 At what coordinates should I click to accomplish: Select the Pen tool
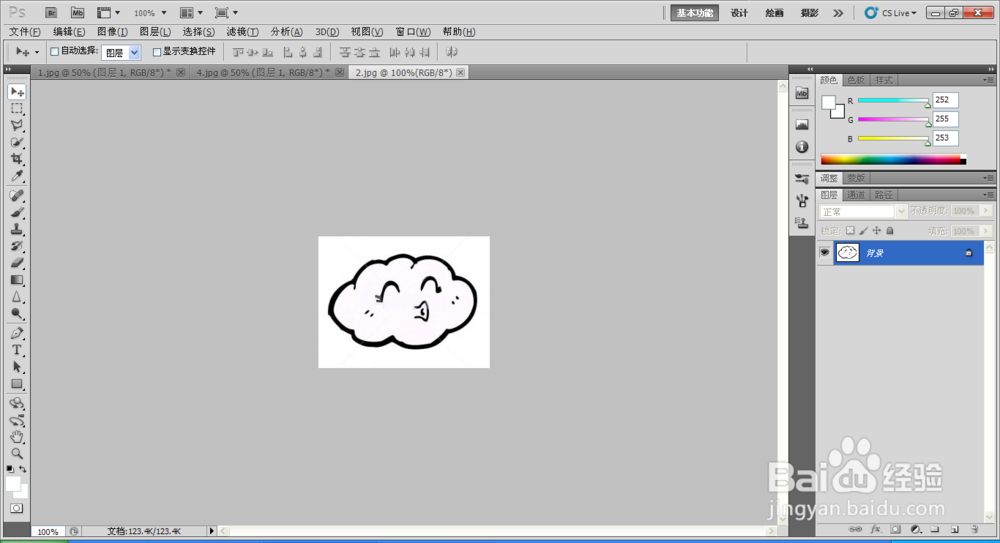[17, 333]
